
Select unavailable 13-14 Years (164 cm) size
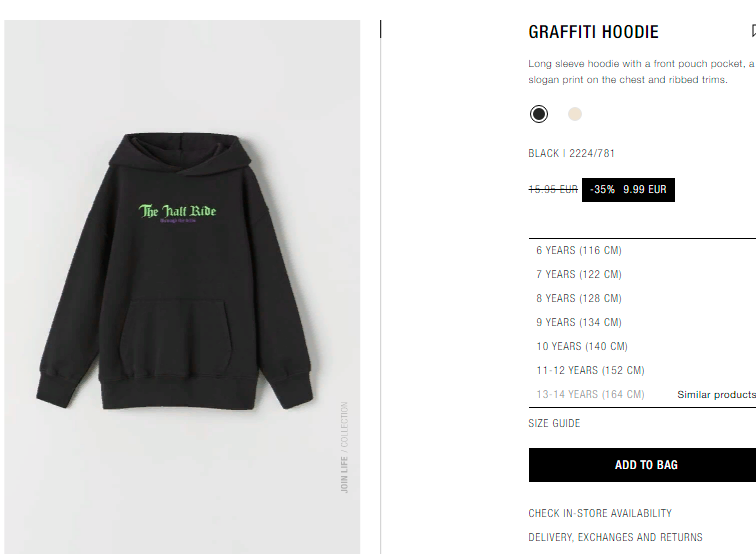[x=590, y=395]
